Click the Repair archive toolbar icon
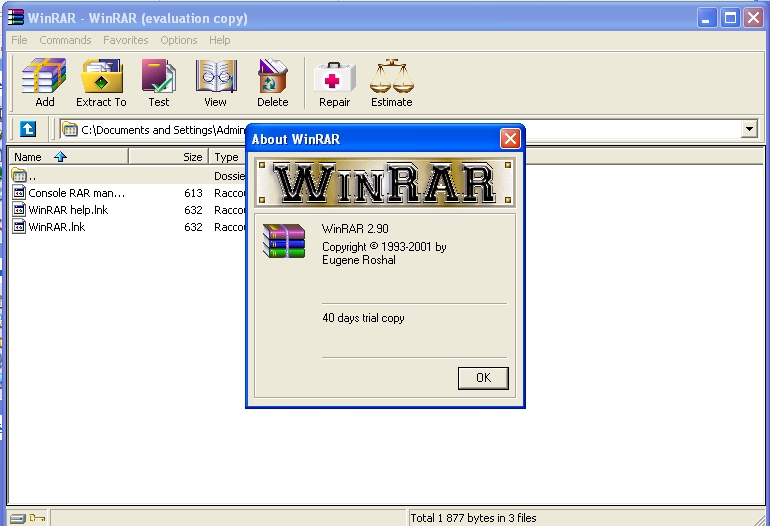 (x=334, y=77)
